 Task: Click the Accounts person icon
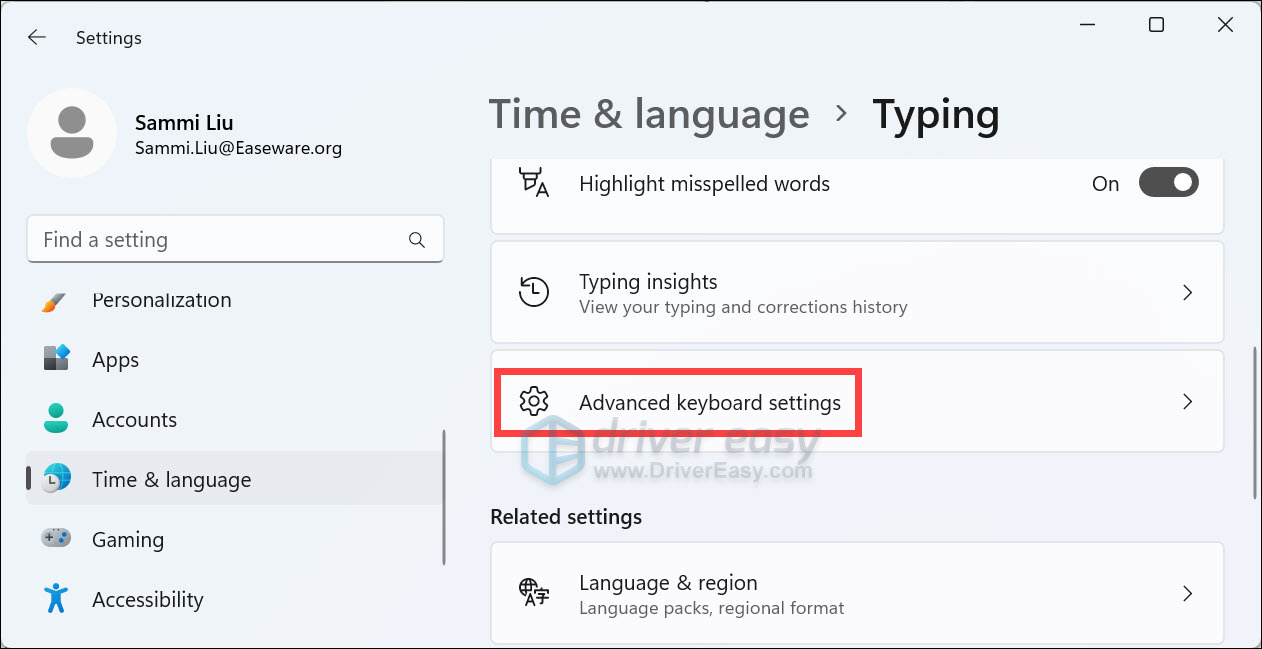[56, 419]
